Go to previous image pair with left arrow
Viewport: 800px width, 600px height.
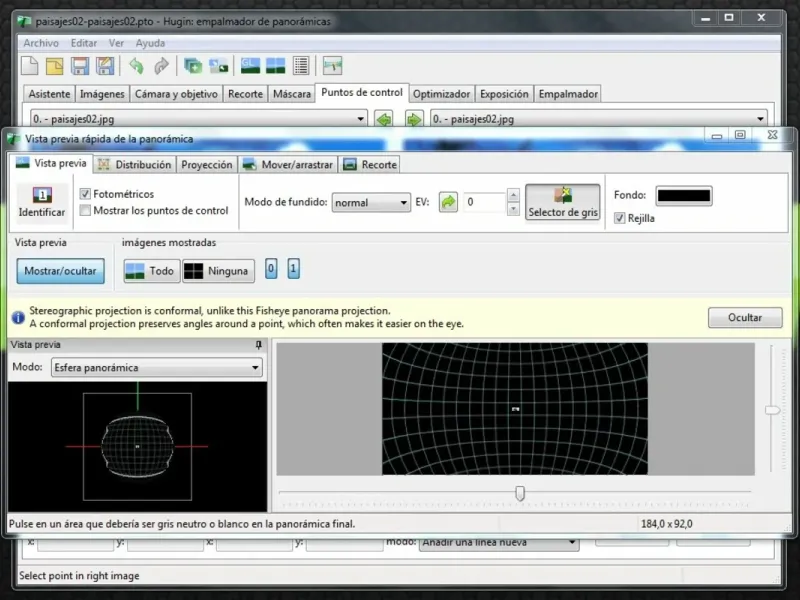[x=384, y=119]
